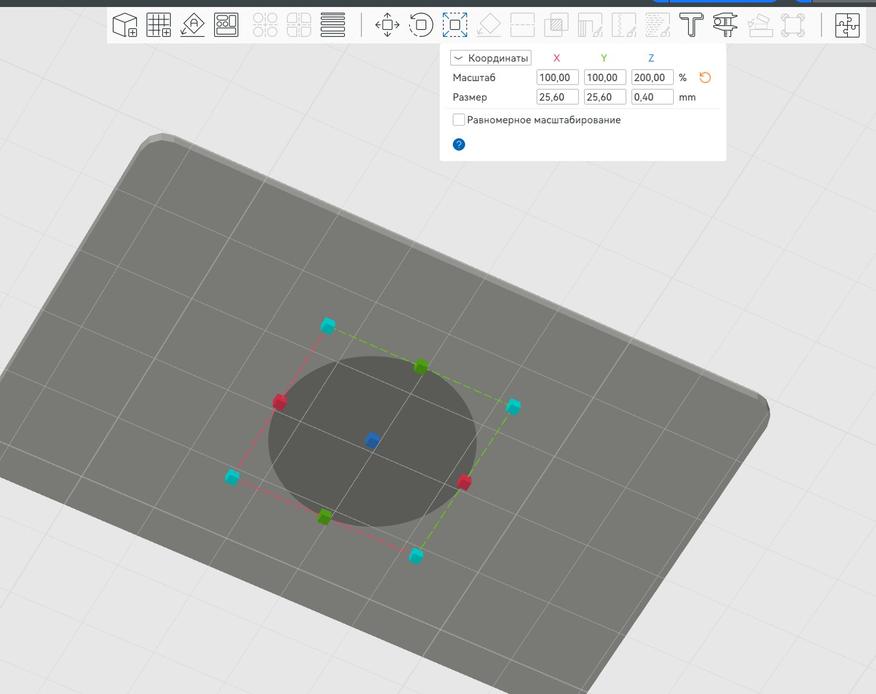Open the Variable layer height tool
The image size is (876, 694).
(x=333, y=25)
